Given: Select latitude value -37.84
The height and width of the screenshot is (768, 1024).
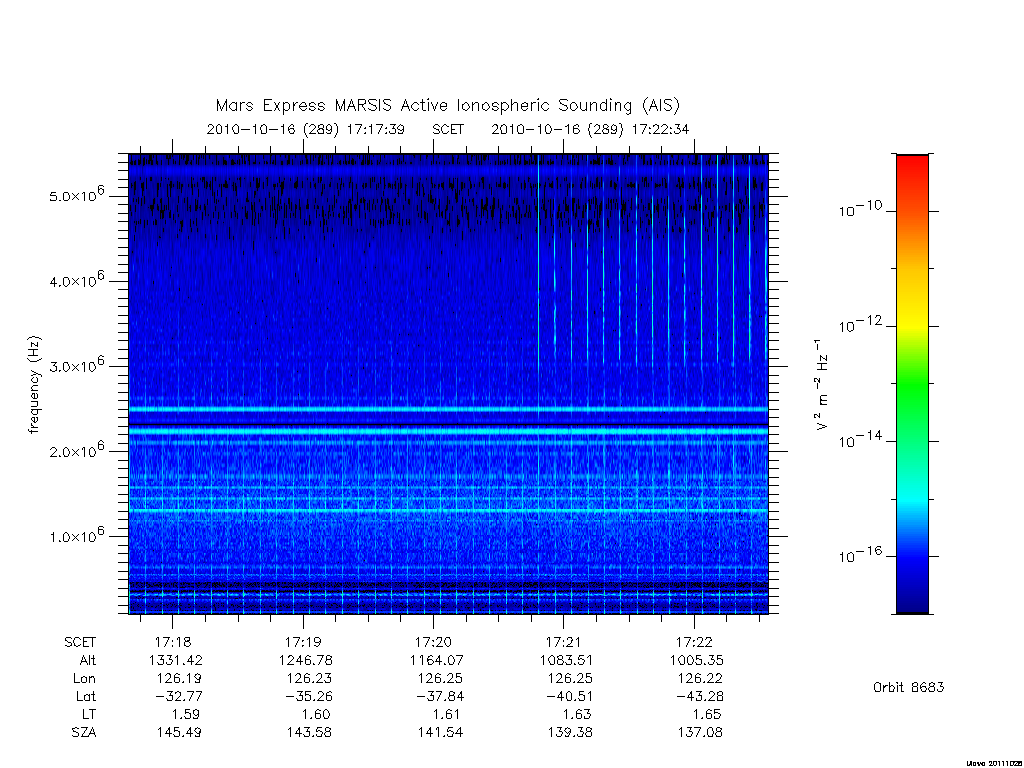Looking at the screenshot, I should click(440, 696).
